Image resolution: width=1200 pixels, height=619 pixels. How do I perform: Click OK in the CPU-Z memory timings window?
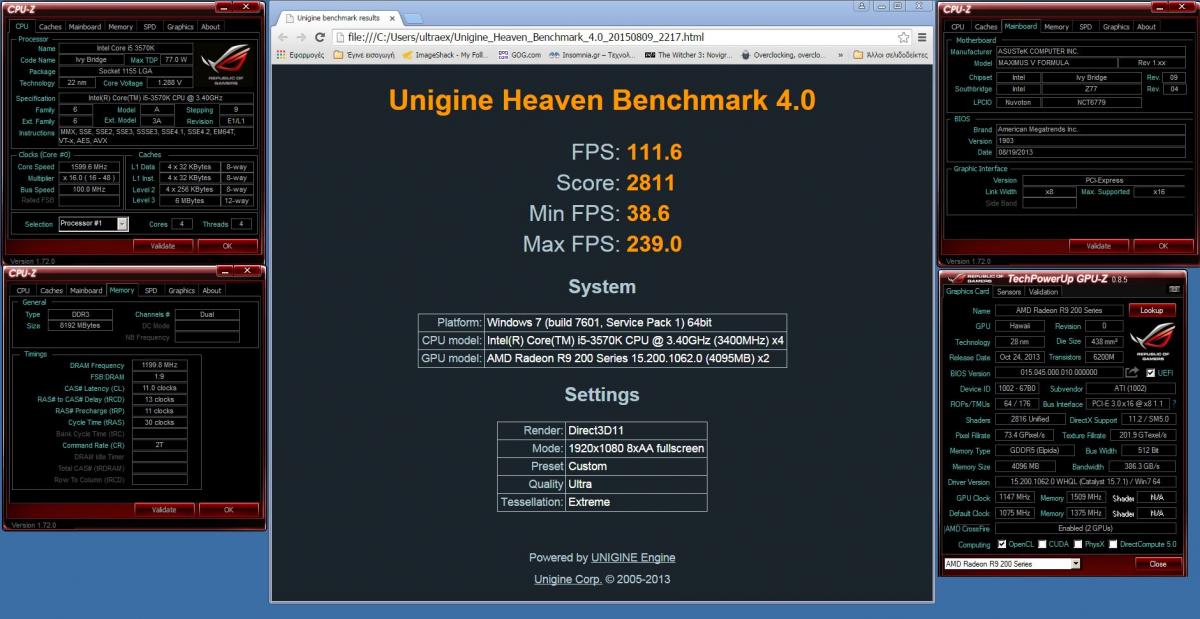pos(229,509)
